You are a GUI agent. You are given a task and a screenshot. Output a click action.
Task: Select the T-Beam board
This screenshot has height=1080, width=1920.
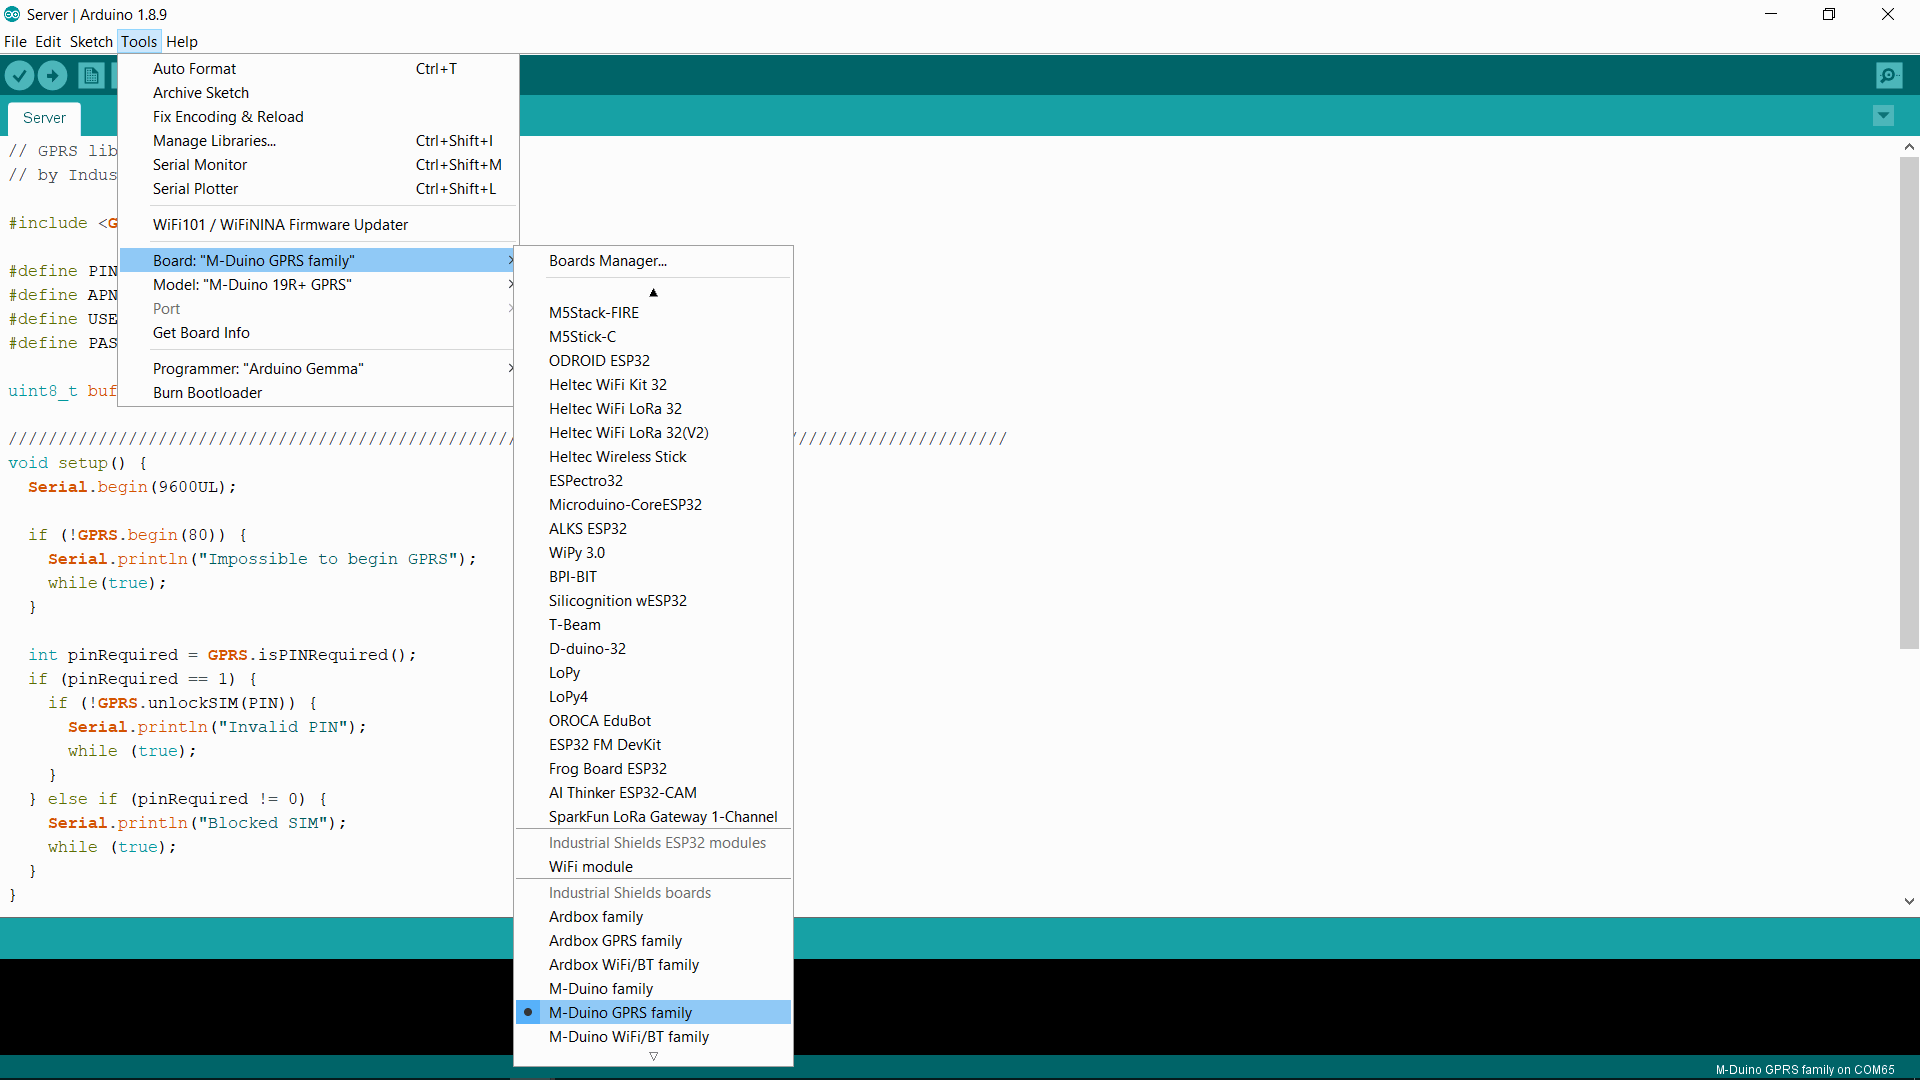coord(654,624)
